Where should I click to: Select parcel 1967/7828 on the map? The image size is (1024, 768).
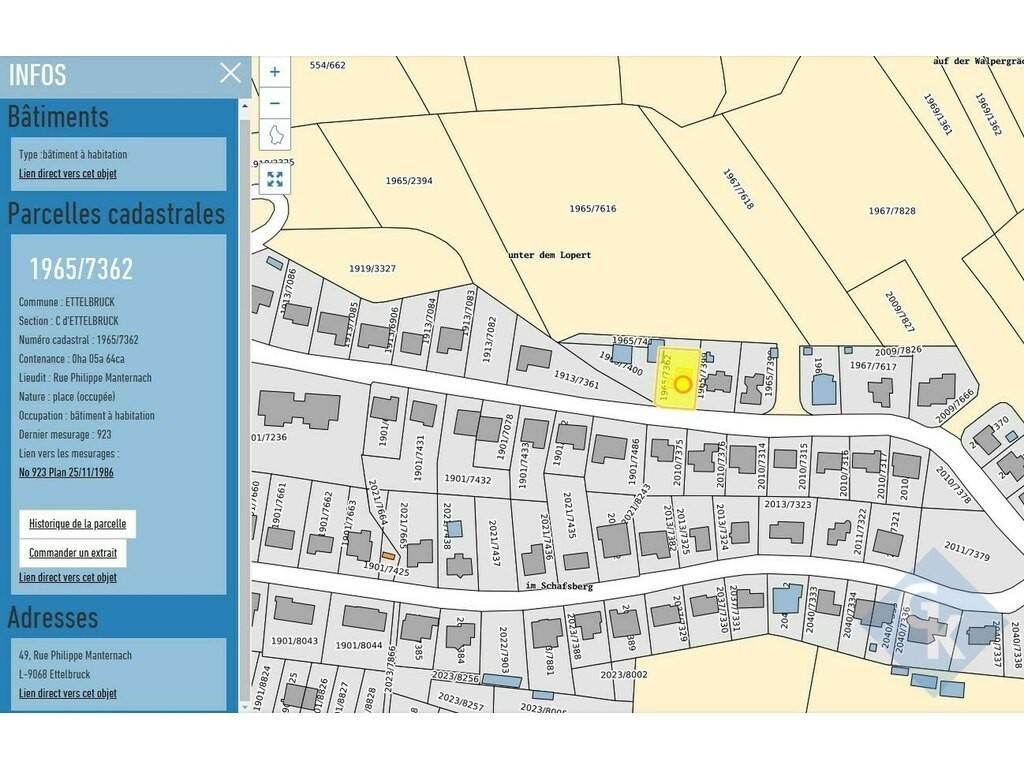coord(891,211)
